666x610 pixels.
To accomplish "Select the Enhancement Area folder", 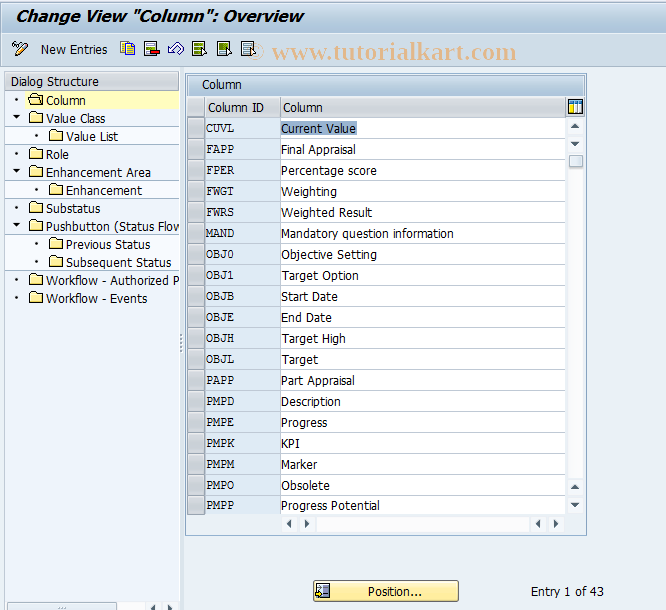I will 90,172.
